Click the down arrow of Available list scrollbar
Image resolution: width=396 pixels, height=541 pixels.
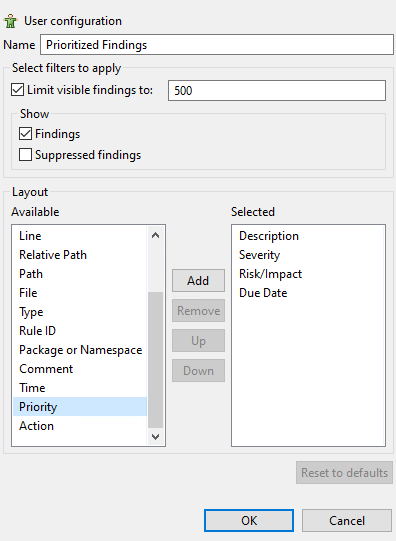click(155, 436)
